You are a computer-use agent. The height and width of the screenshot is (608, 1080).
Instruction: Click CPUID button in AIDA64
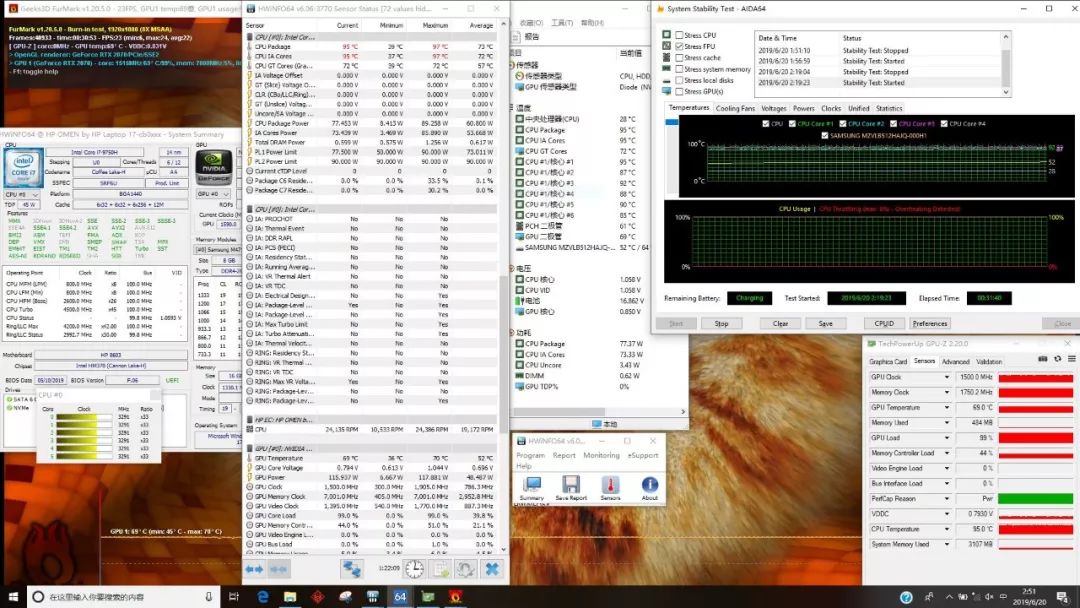tap(884, 324)
